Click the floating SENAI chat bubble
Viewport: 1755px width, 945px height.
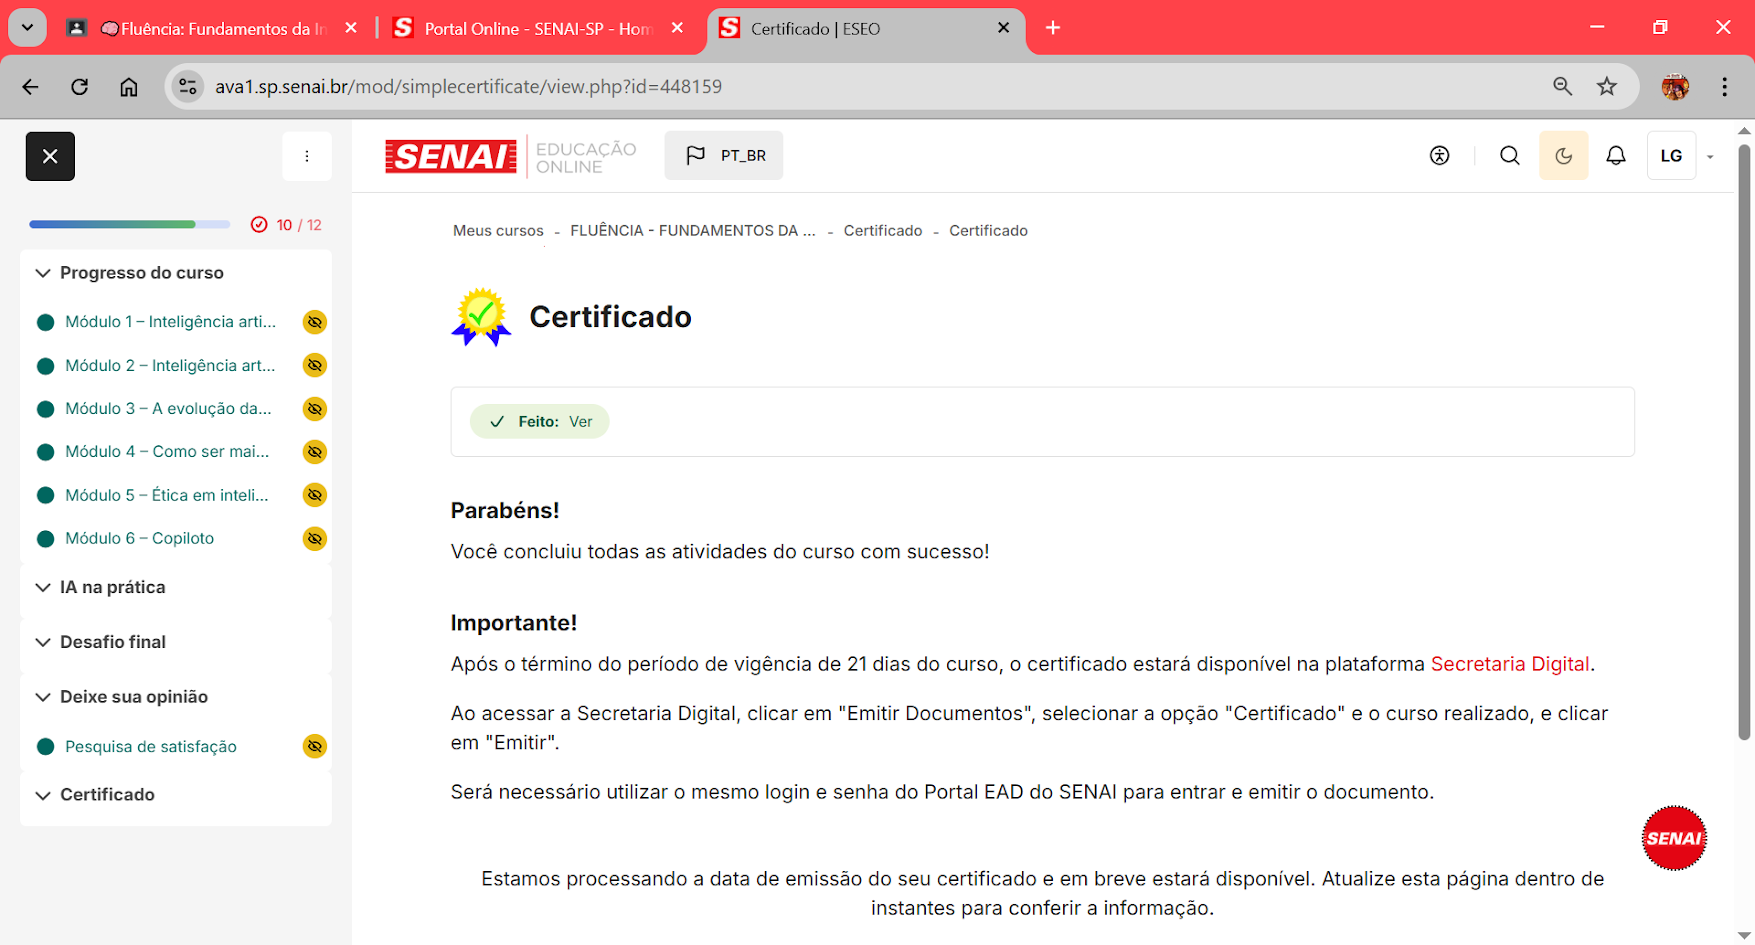1673,838
